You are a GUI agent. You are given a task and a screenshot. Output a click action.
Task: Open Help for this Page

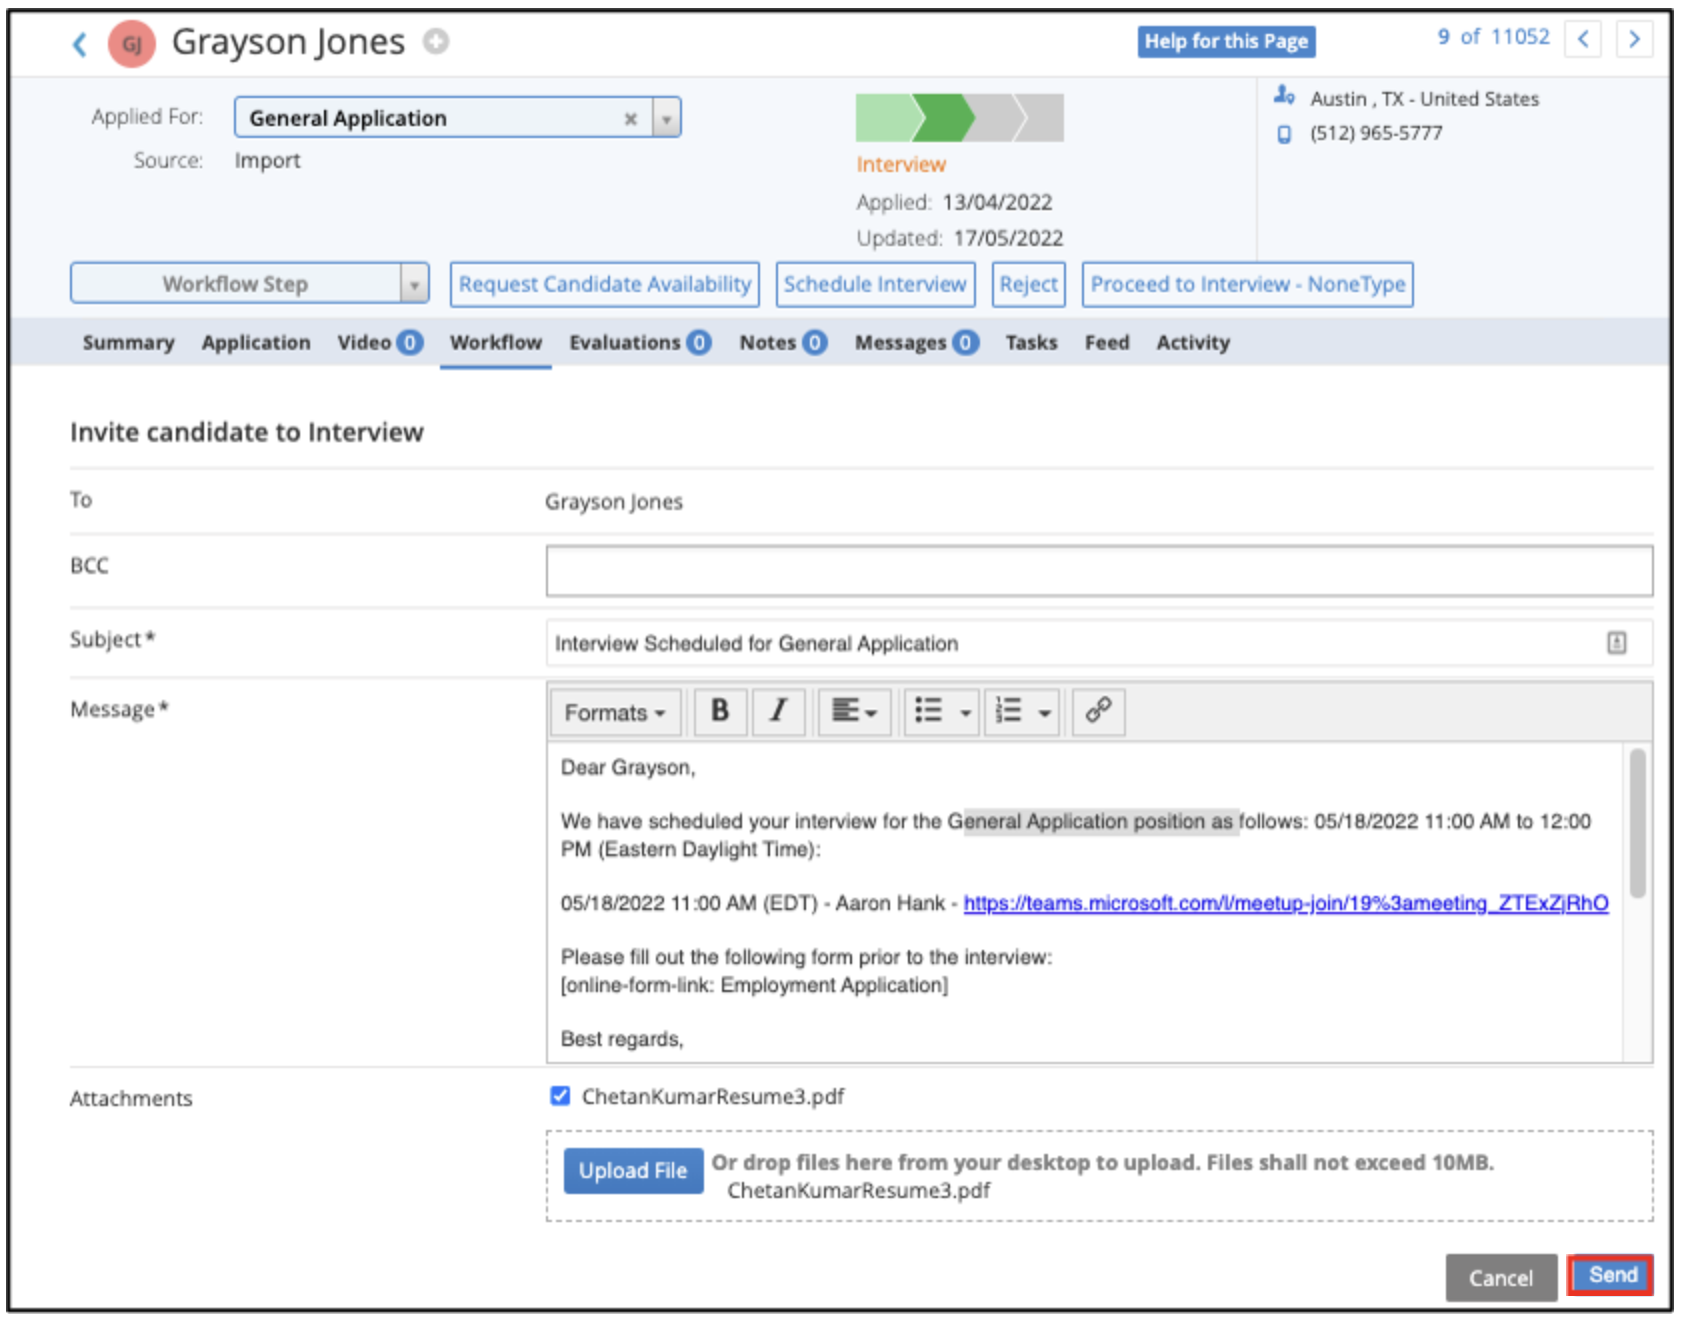(x=1226, y=41)
